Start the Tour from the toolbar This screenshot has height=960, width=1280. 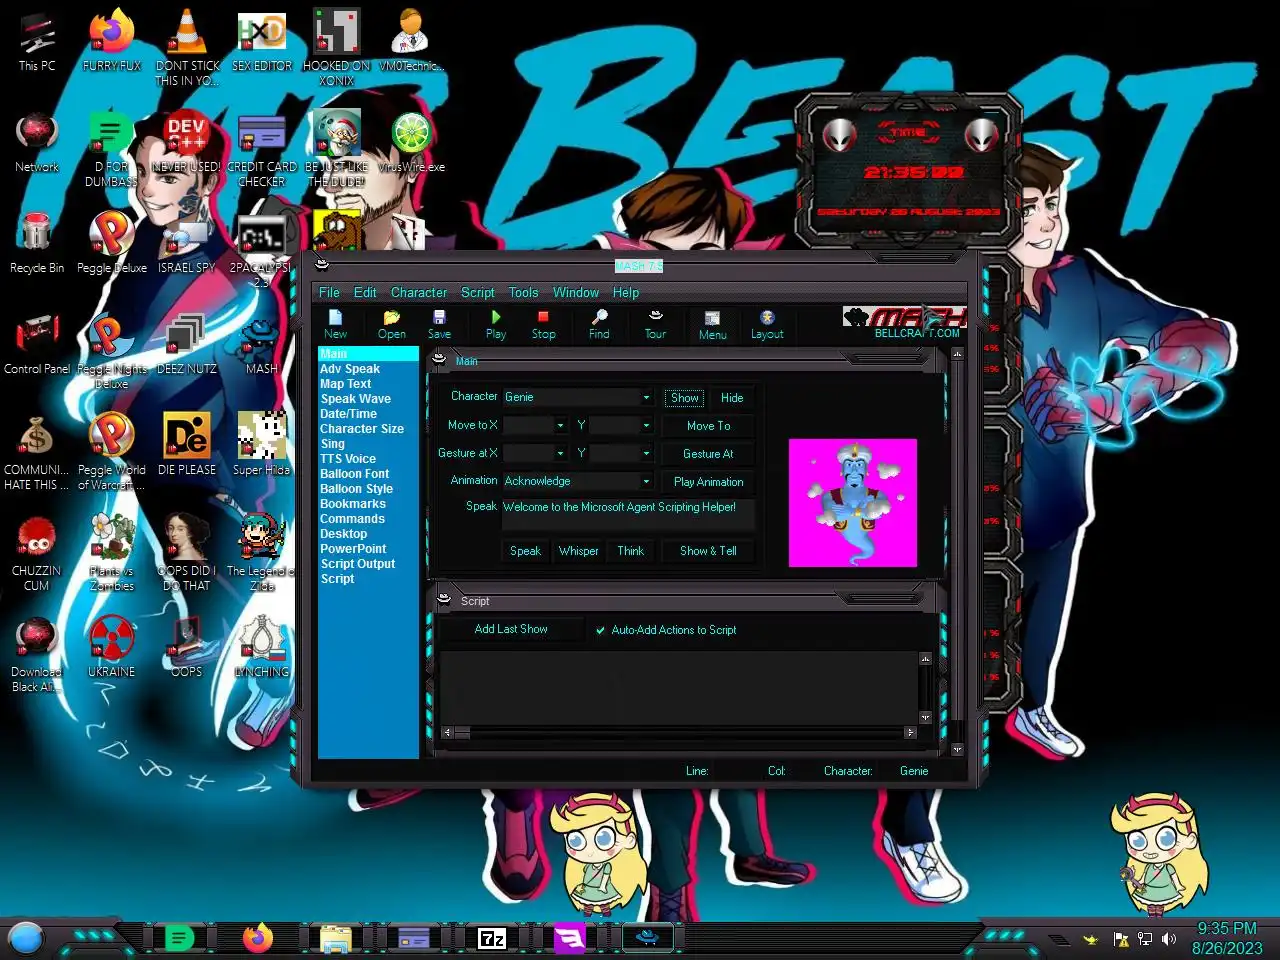(x=655, y=325)
